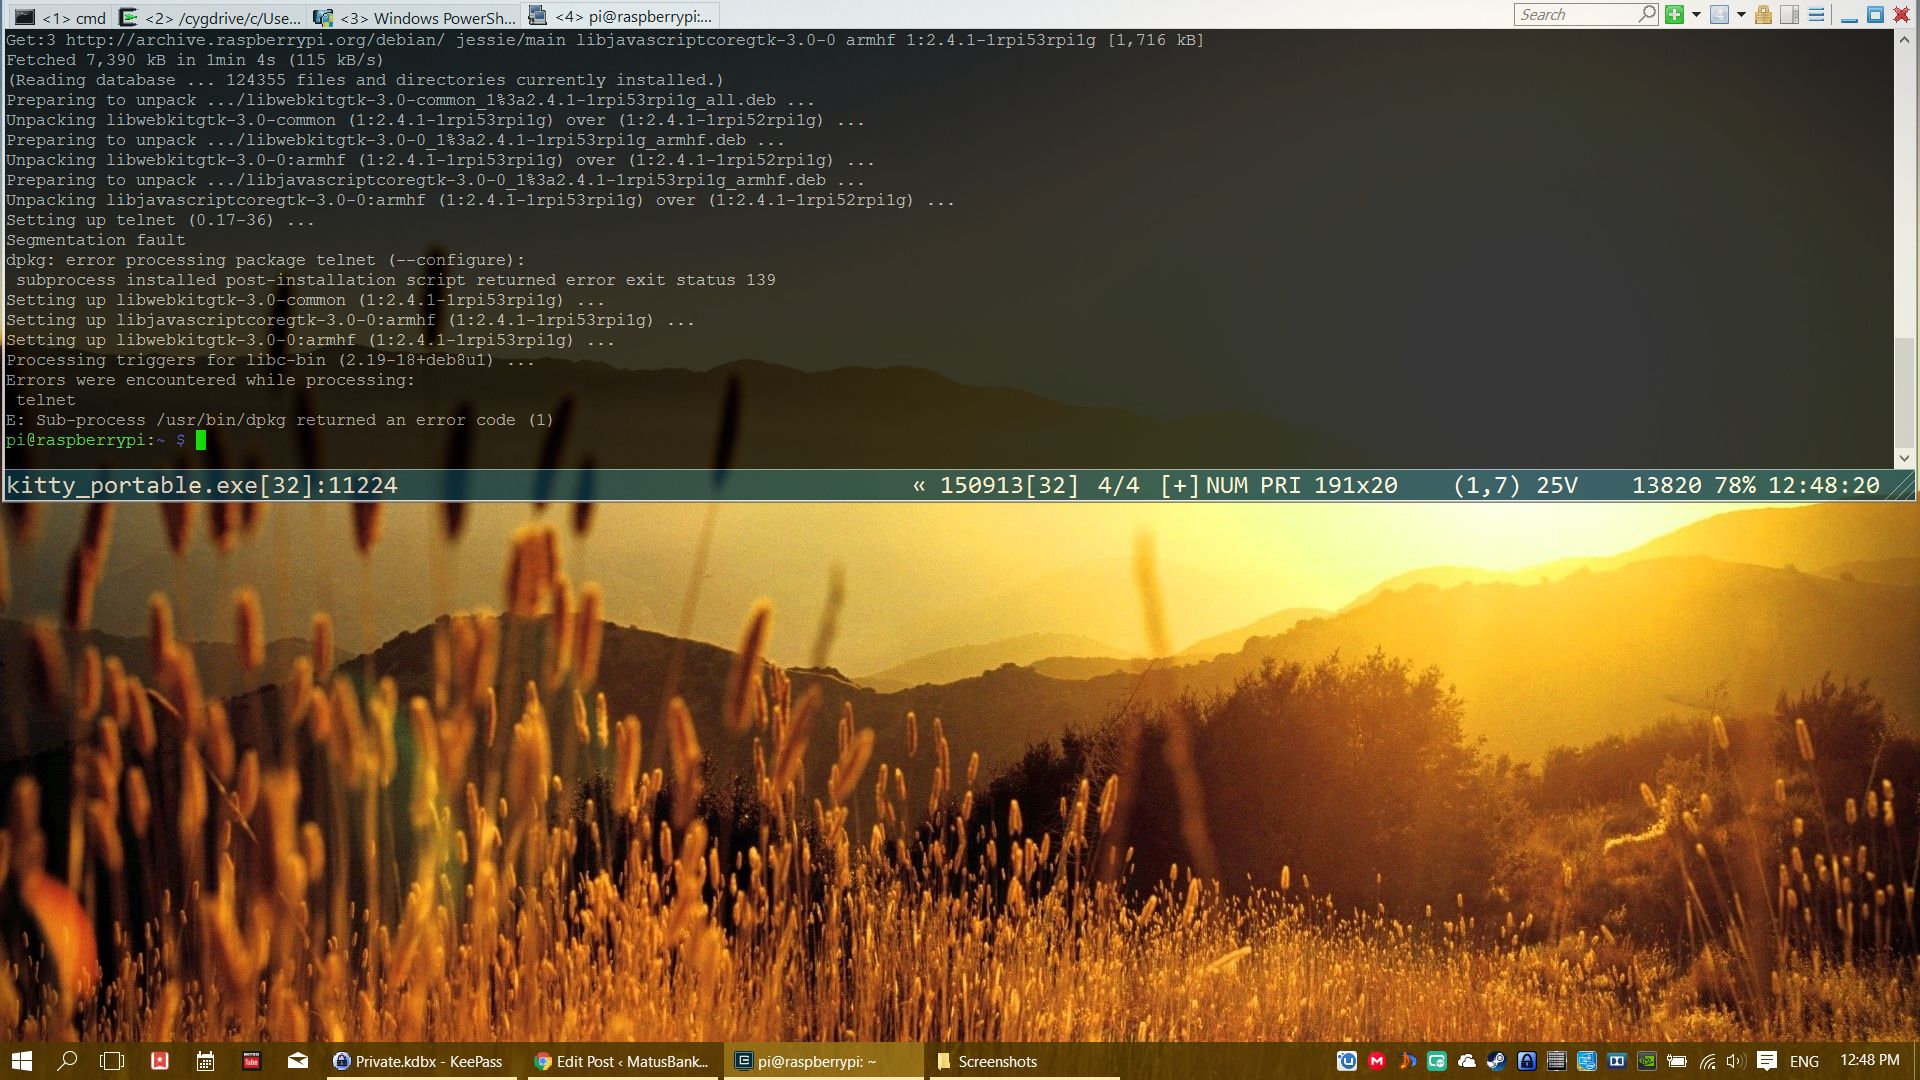Select the <4> pi@raspberrypi tab

pyautogui.click(x=621, y=16)
